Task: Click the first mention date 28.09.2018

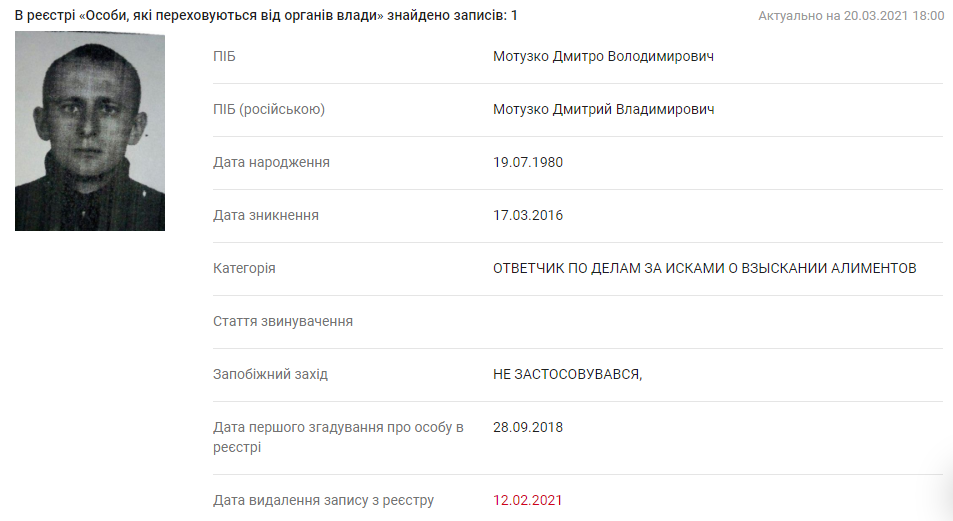Action: tap(528, 427)
